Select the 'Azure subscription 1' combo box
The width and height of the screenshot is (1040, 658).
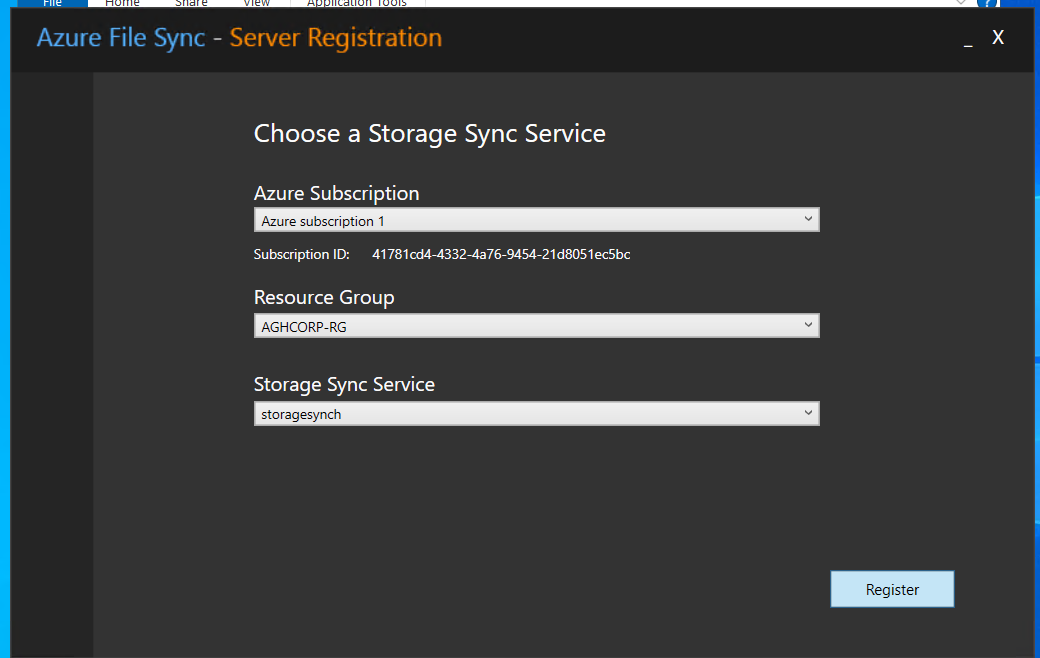pyautogui.click(x=537, y=220)
